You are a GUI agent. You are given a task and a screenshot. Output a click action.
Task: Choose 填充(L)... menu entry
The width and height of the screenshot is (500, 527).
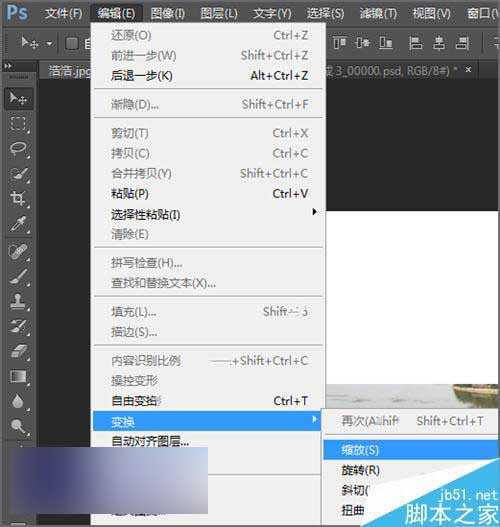208,312
